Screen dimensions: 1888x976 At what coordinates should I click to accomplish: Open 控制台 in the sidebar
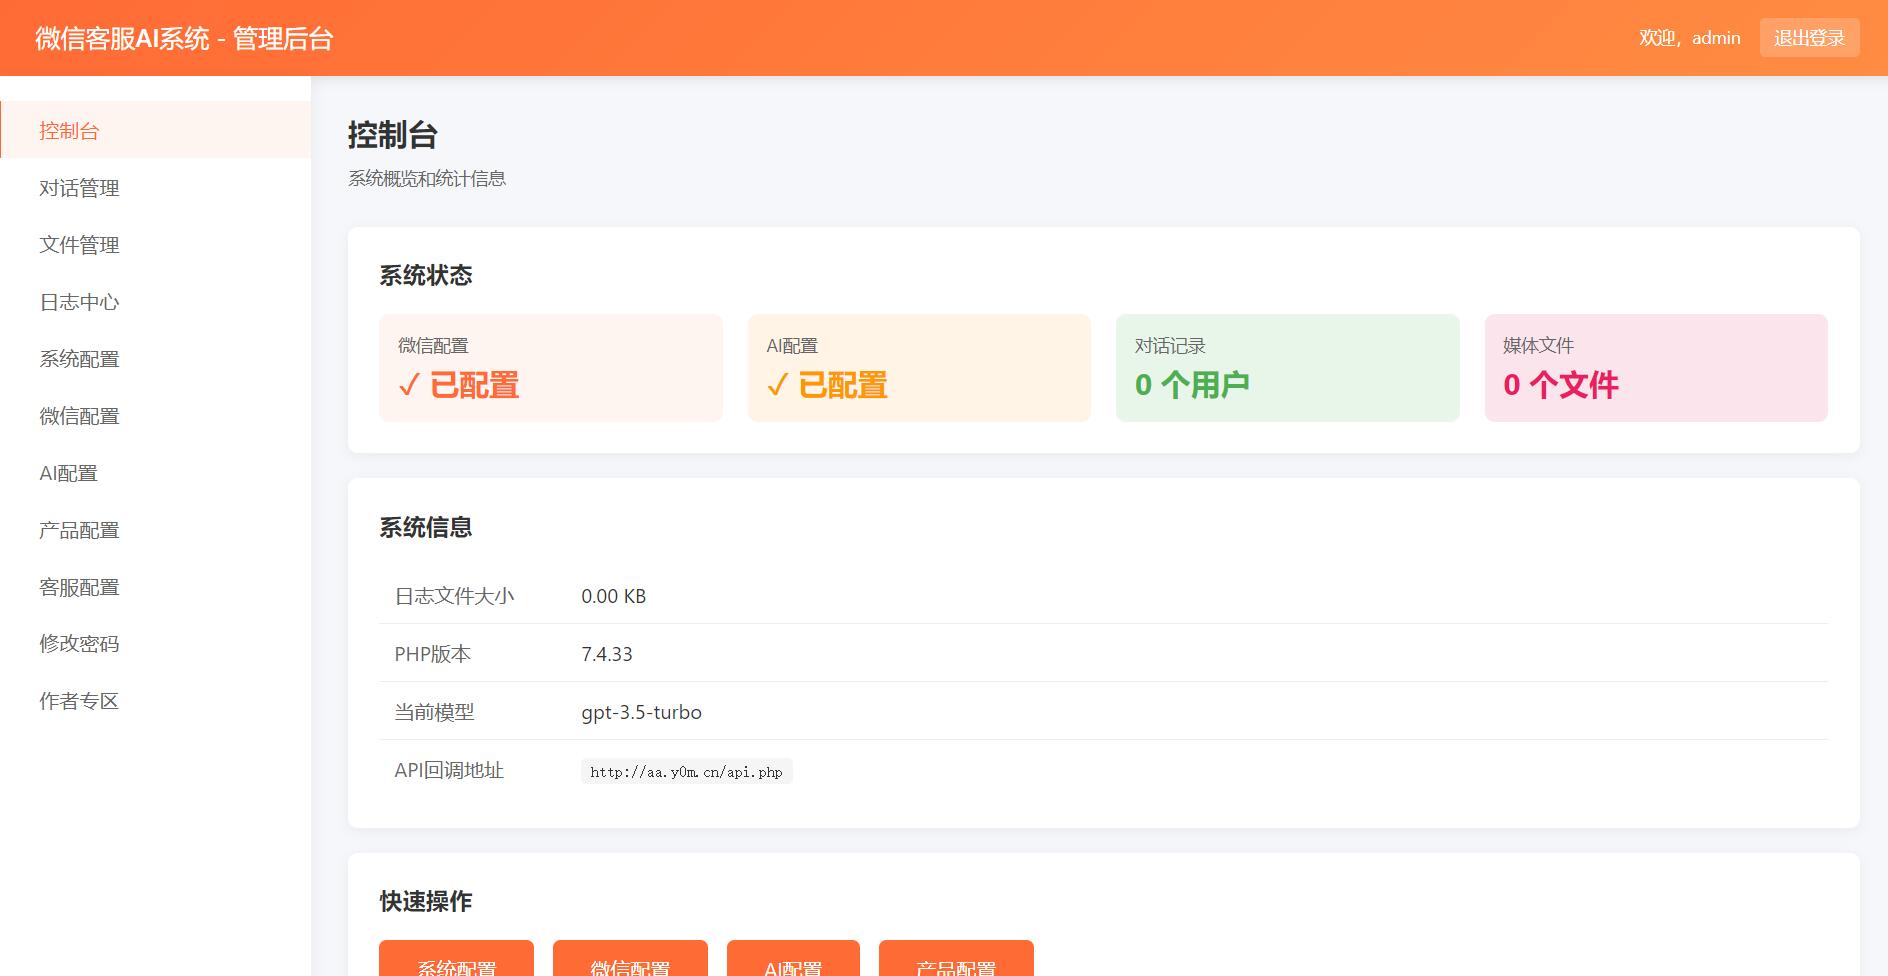[69, 131]
